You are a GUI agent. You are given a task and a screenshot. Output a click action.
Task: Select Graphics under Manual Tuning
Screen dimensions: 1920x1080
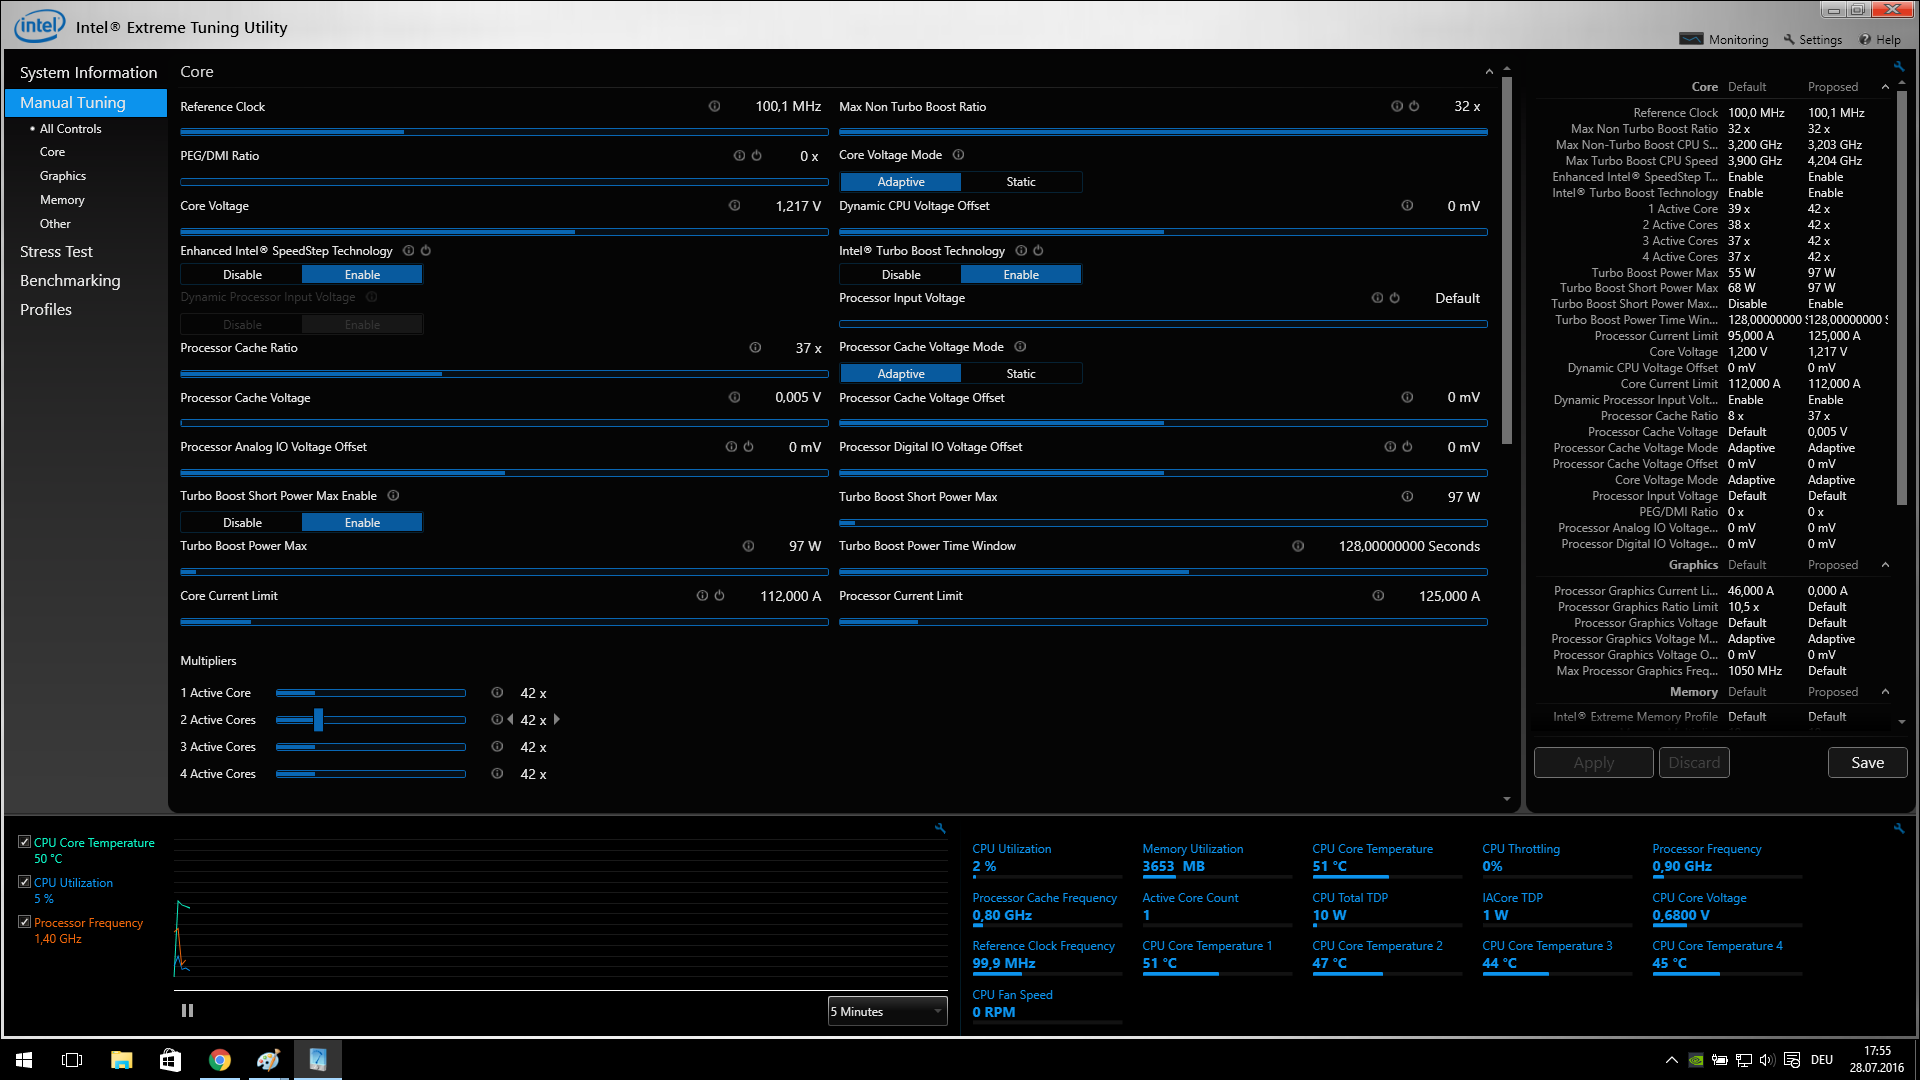63,176
